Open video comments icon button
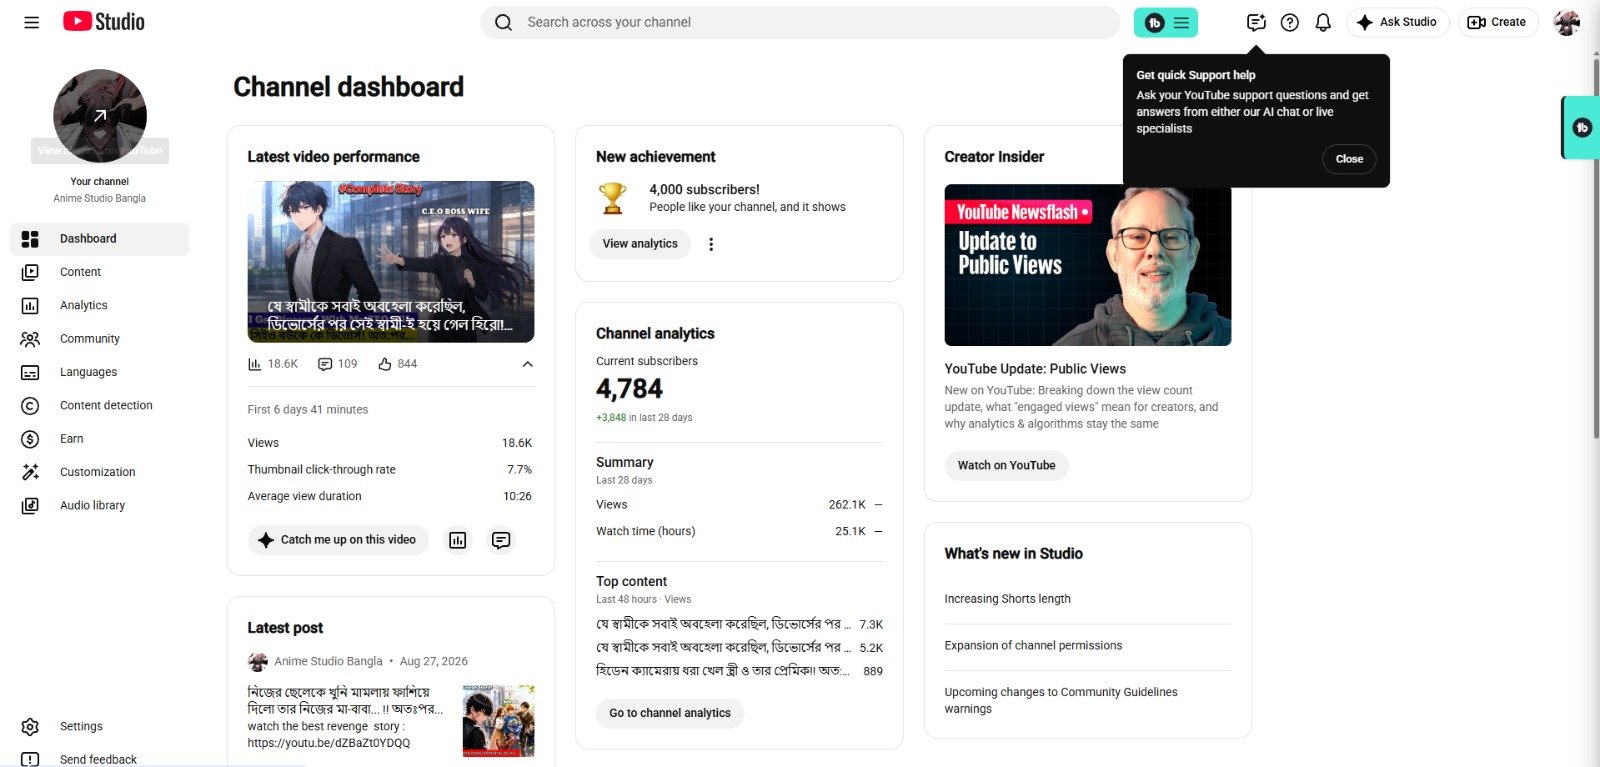 [x=501, y=540]
